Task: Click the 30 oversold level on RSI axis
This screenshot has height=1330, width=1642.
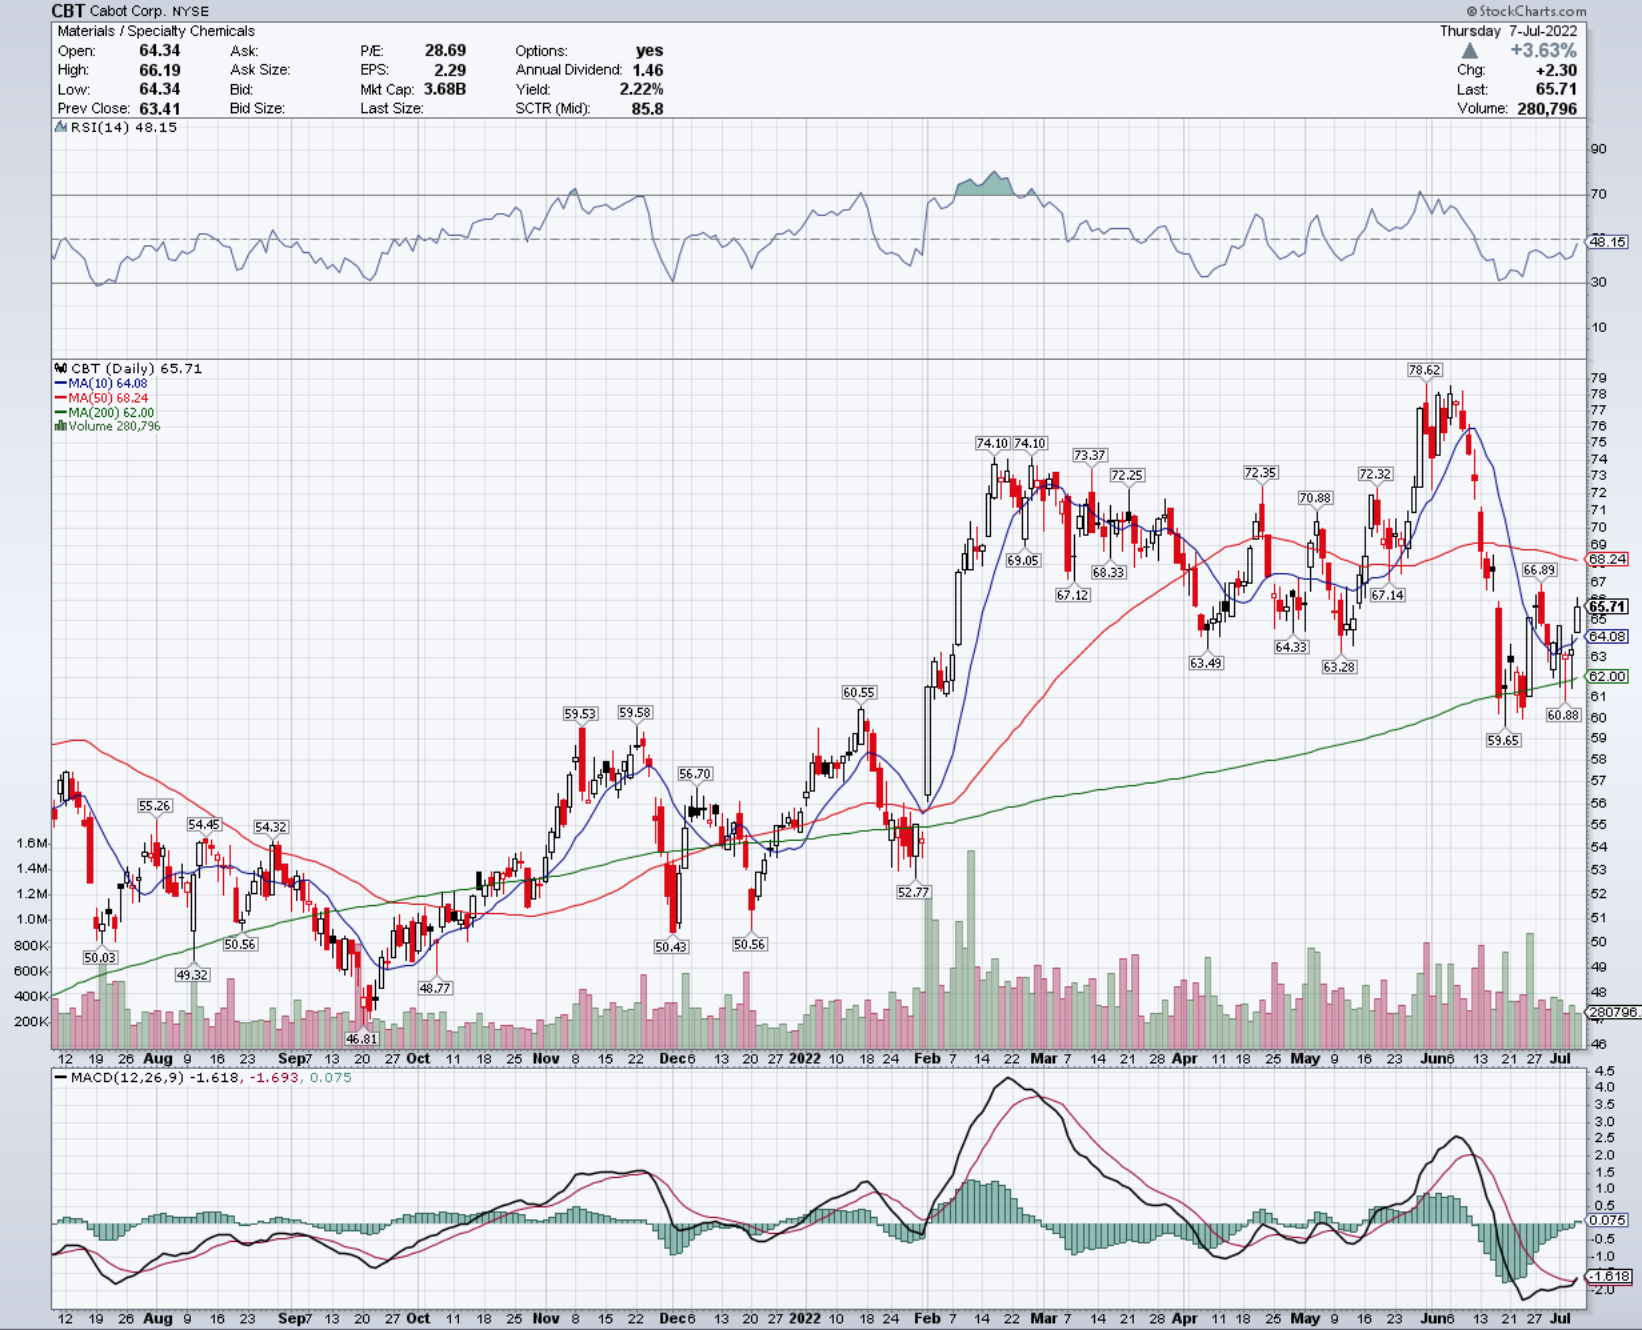Action: (x=1599, y=282)
